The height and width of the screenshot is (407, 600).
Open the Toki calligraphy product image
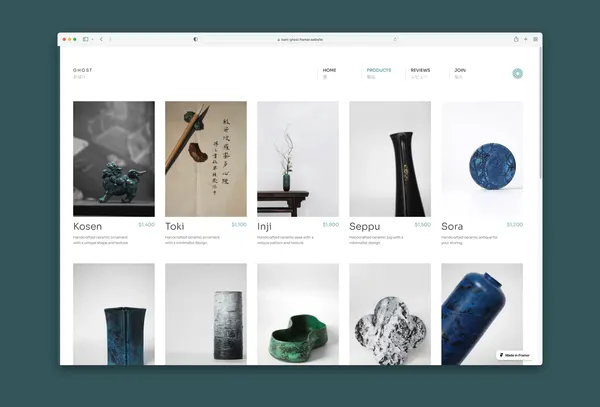click(x=206, y=159)
